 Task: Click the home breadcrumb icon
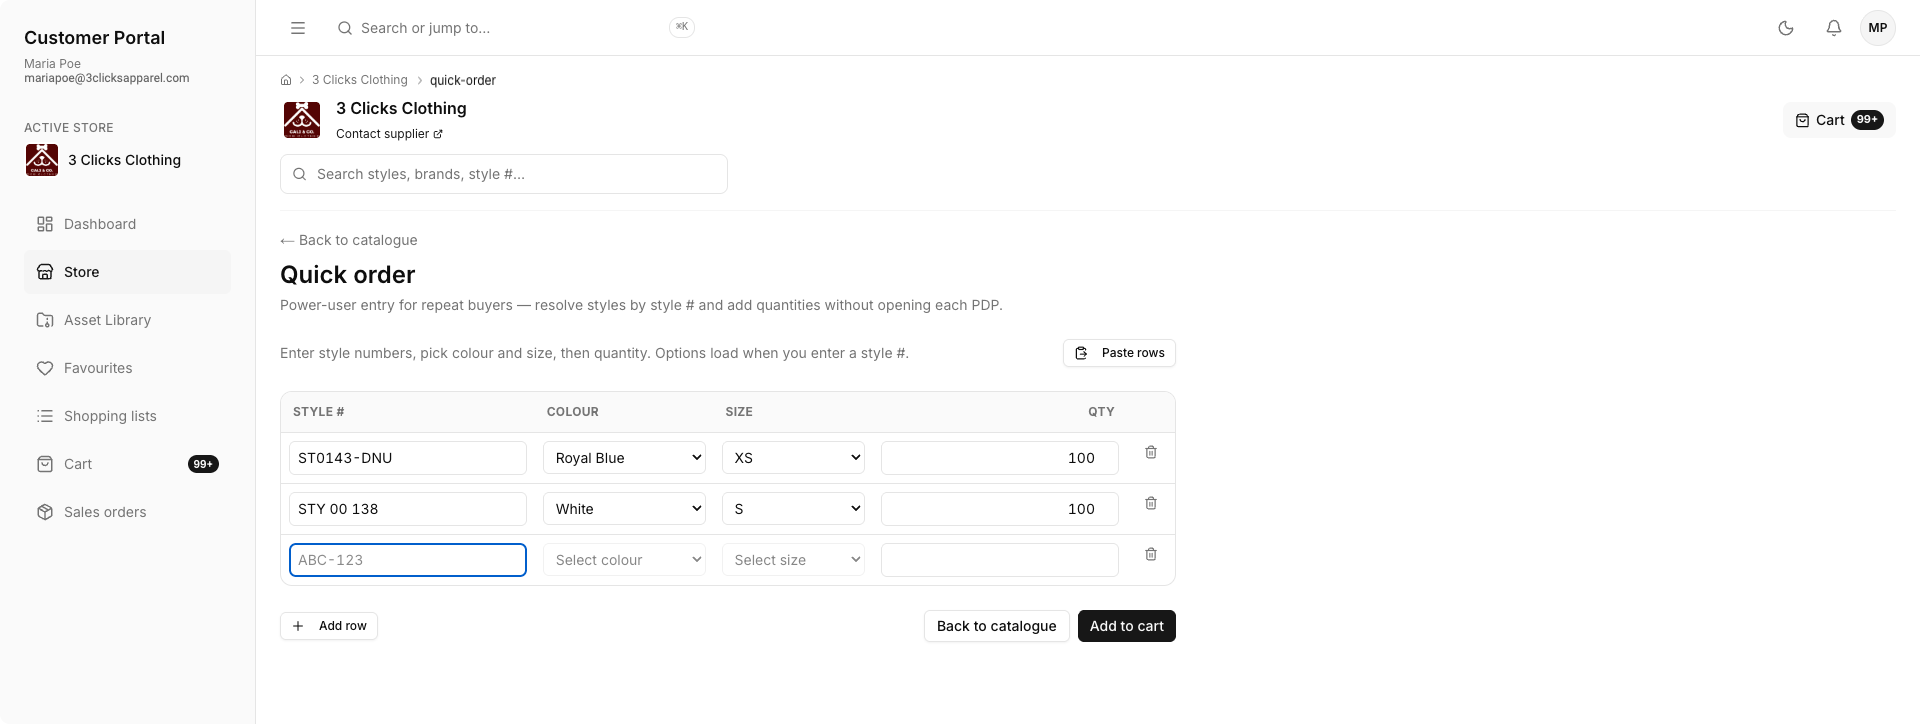coord(286,80)
